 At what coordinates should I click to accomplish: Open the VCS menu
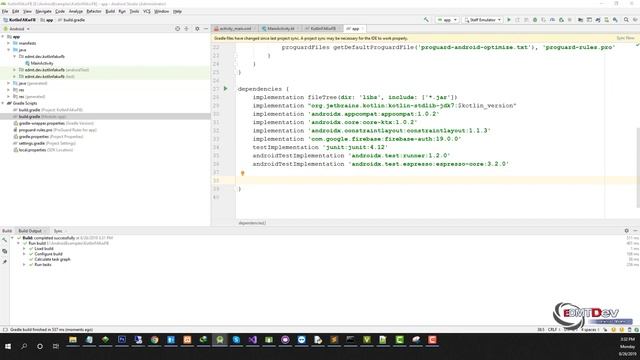147,11
